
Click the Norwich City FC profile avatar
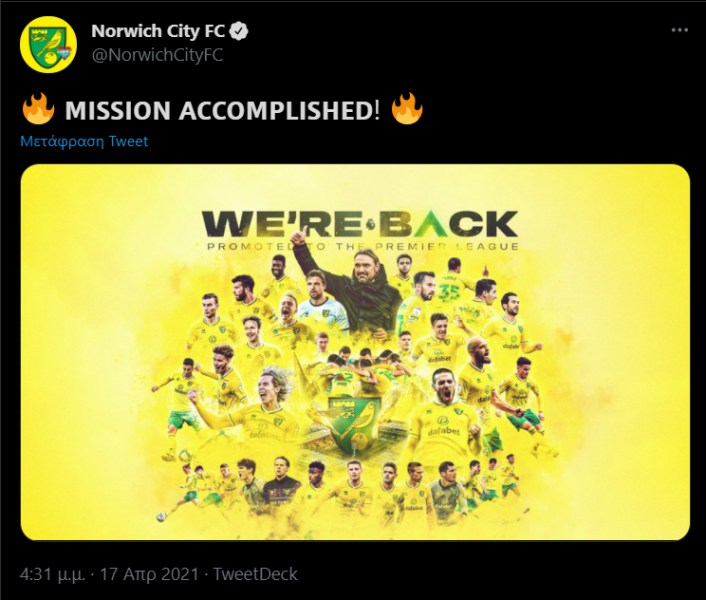[x=48, y=44]
